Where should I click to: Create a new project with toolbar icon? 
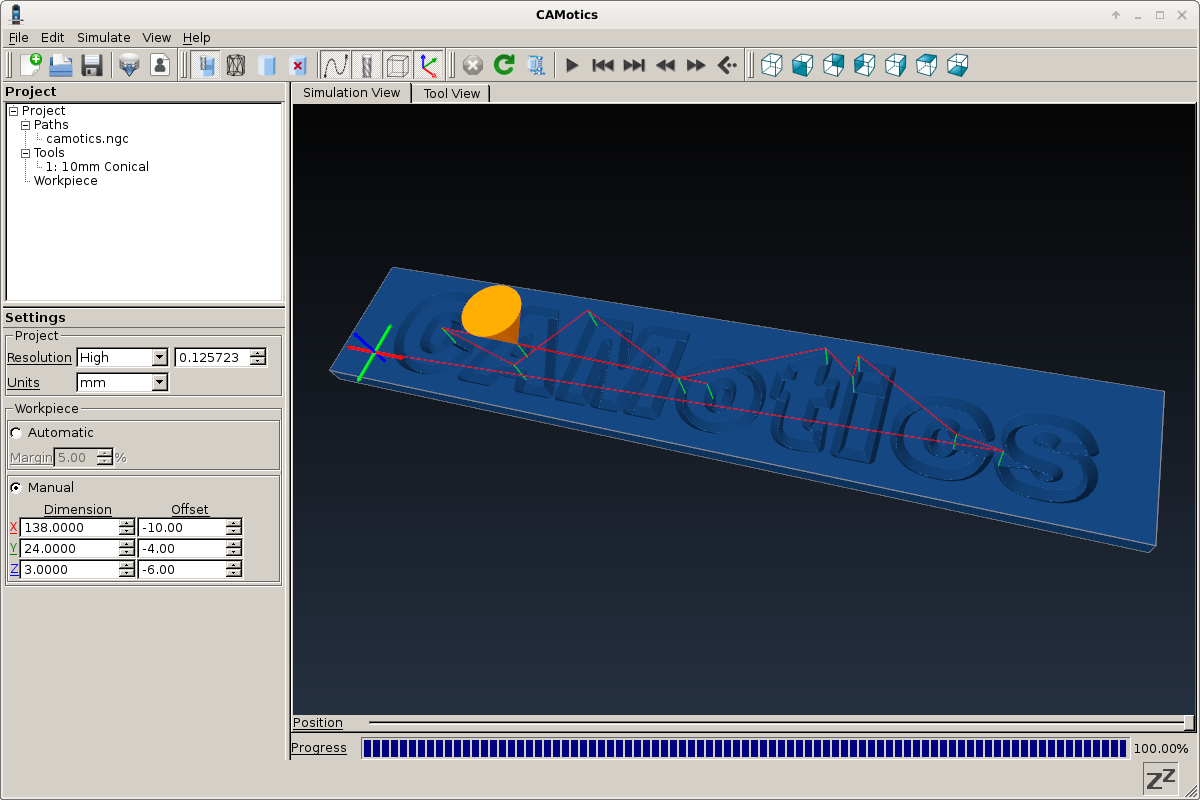click(x=31, y=65)
